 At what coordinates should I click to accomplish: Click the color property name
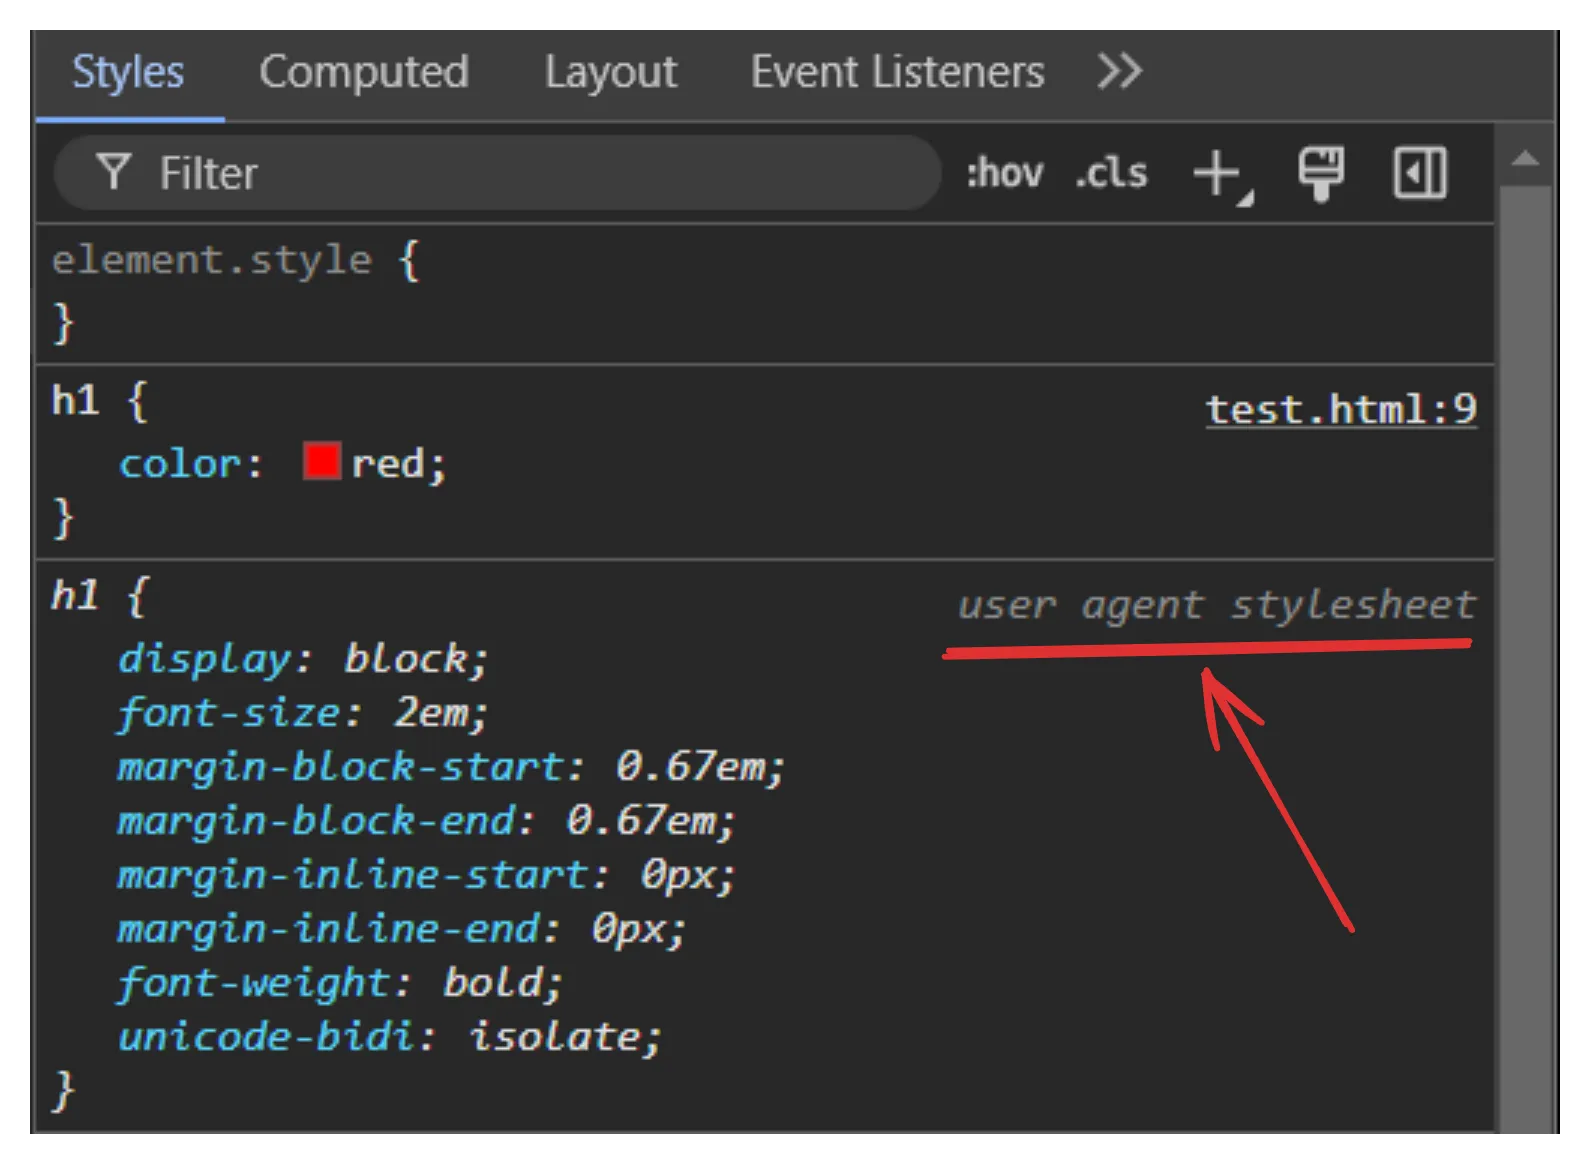tap(180, 464)
